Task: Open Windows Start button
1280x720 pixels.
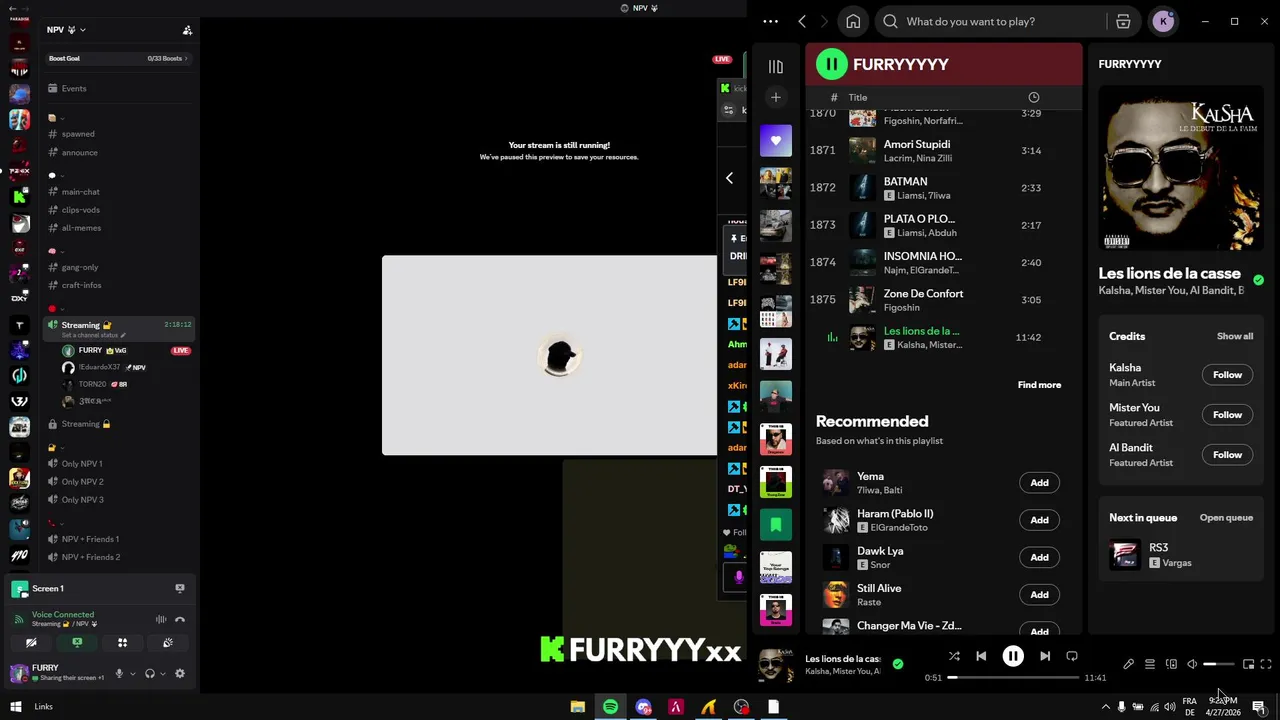Action: click(x=15, y=707)
